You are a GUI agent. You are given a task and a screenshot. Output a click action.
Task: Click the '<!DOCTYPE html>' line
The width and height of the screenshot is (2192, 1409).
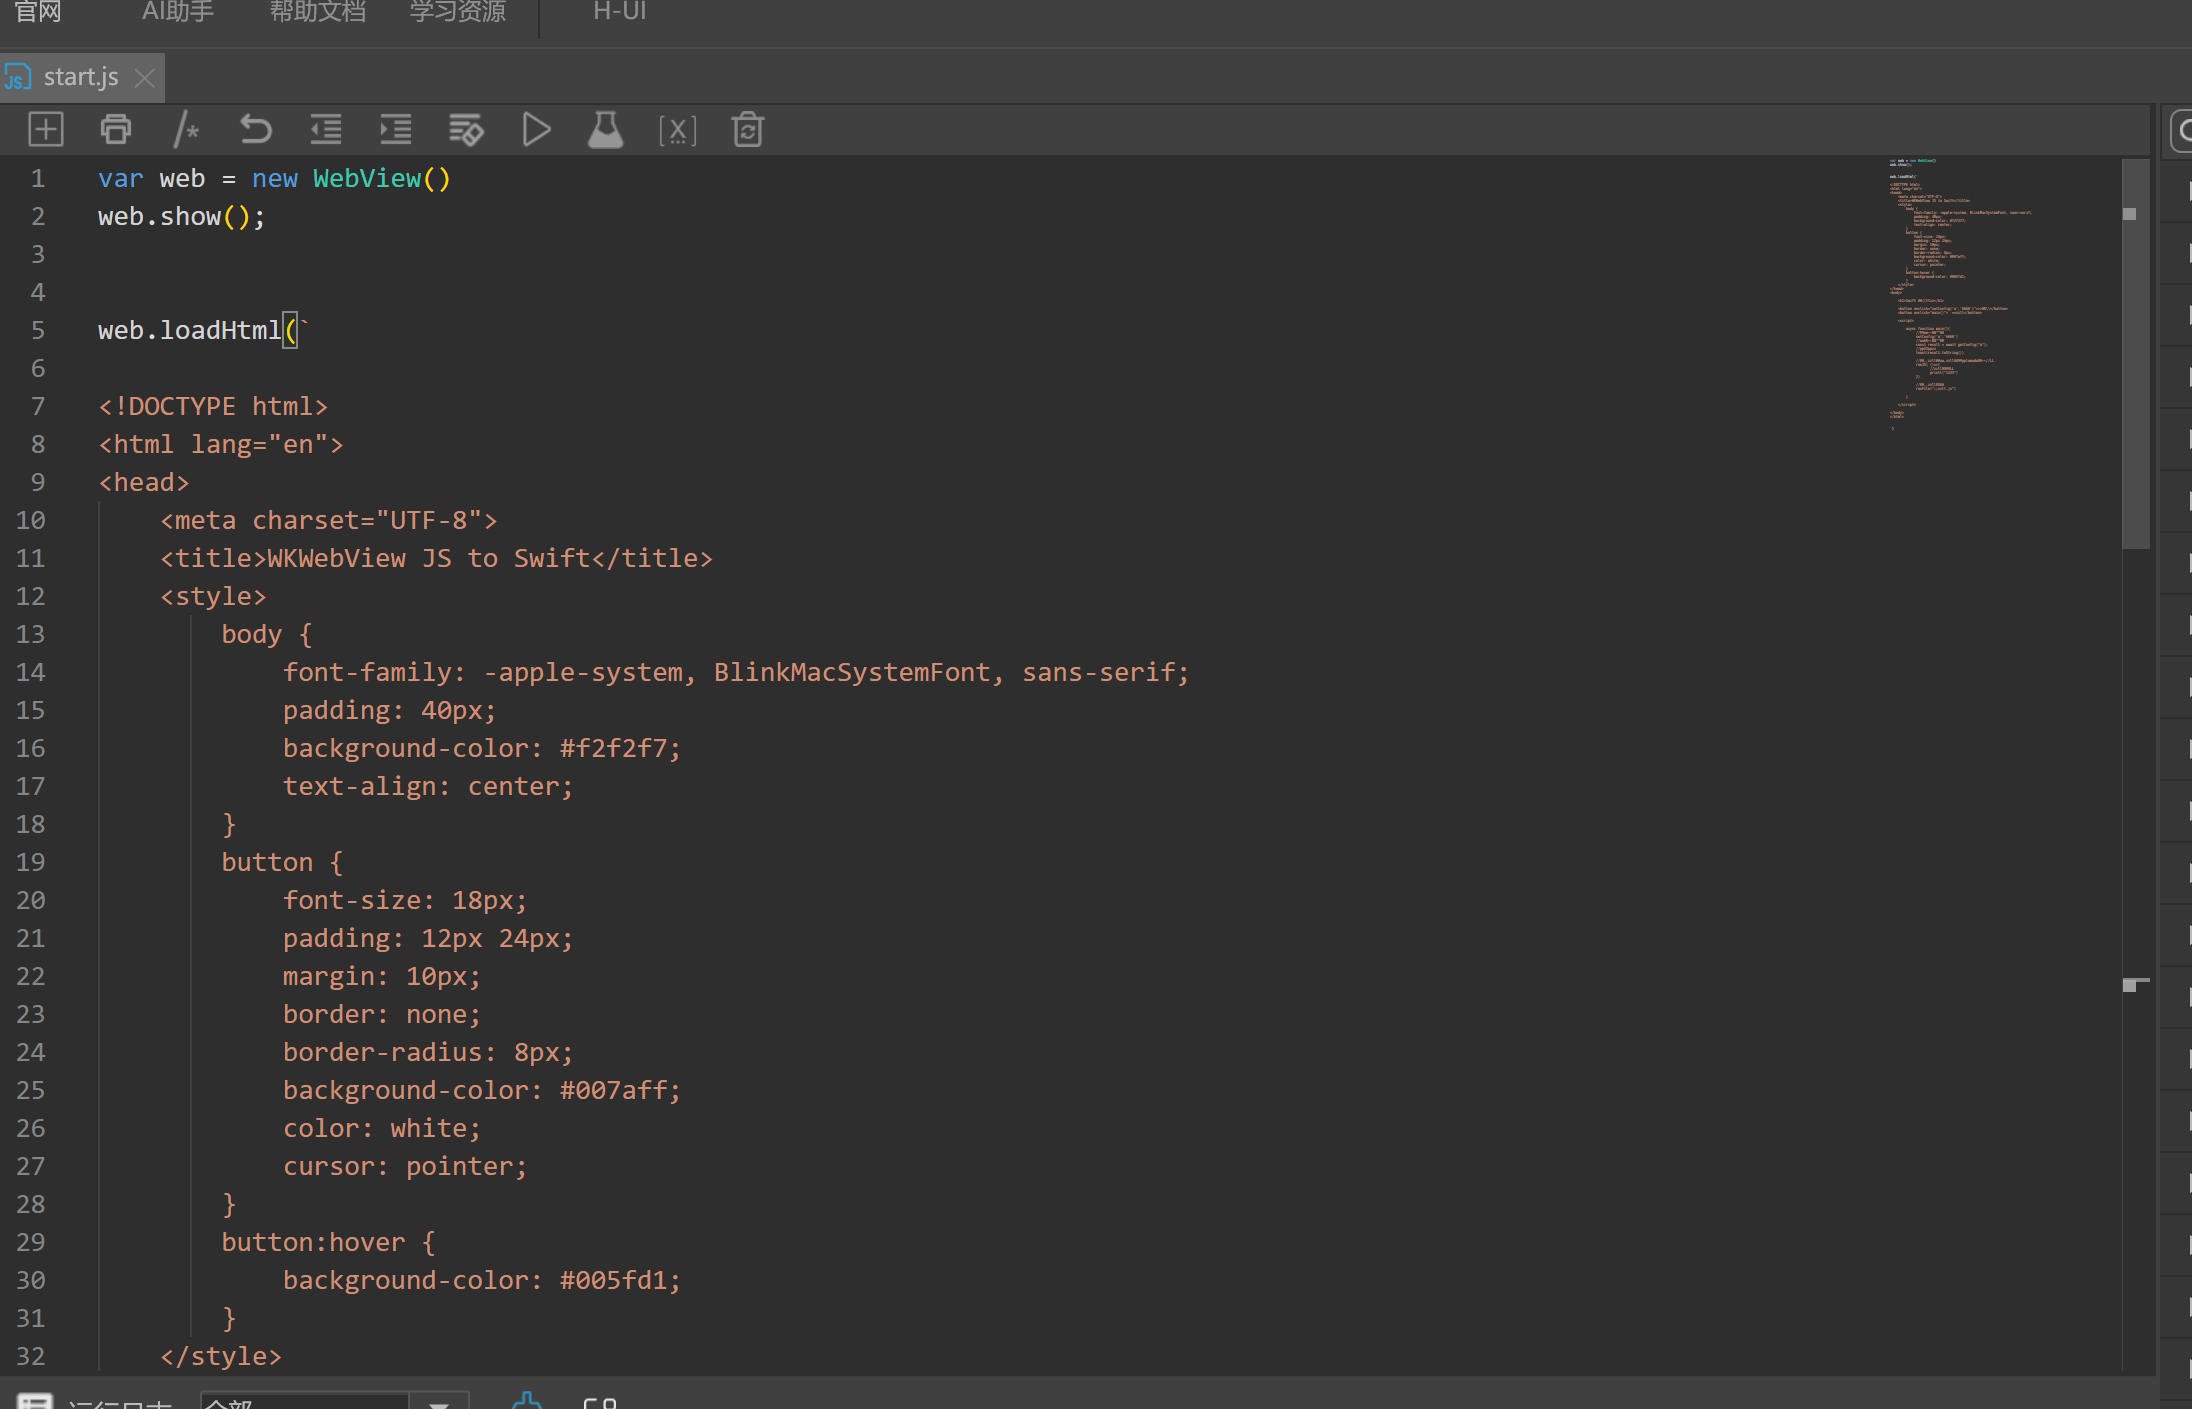(x=213, y=407)
